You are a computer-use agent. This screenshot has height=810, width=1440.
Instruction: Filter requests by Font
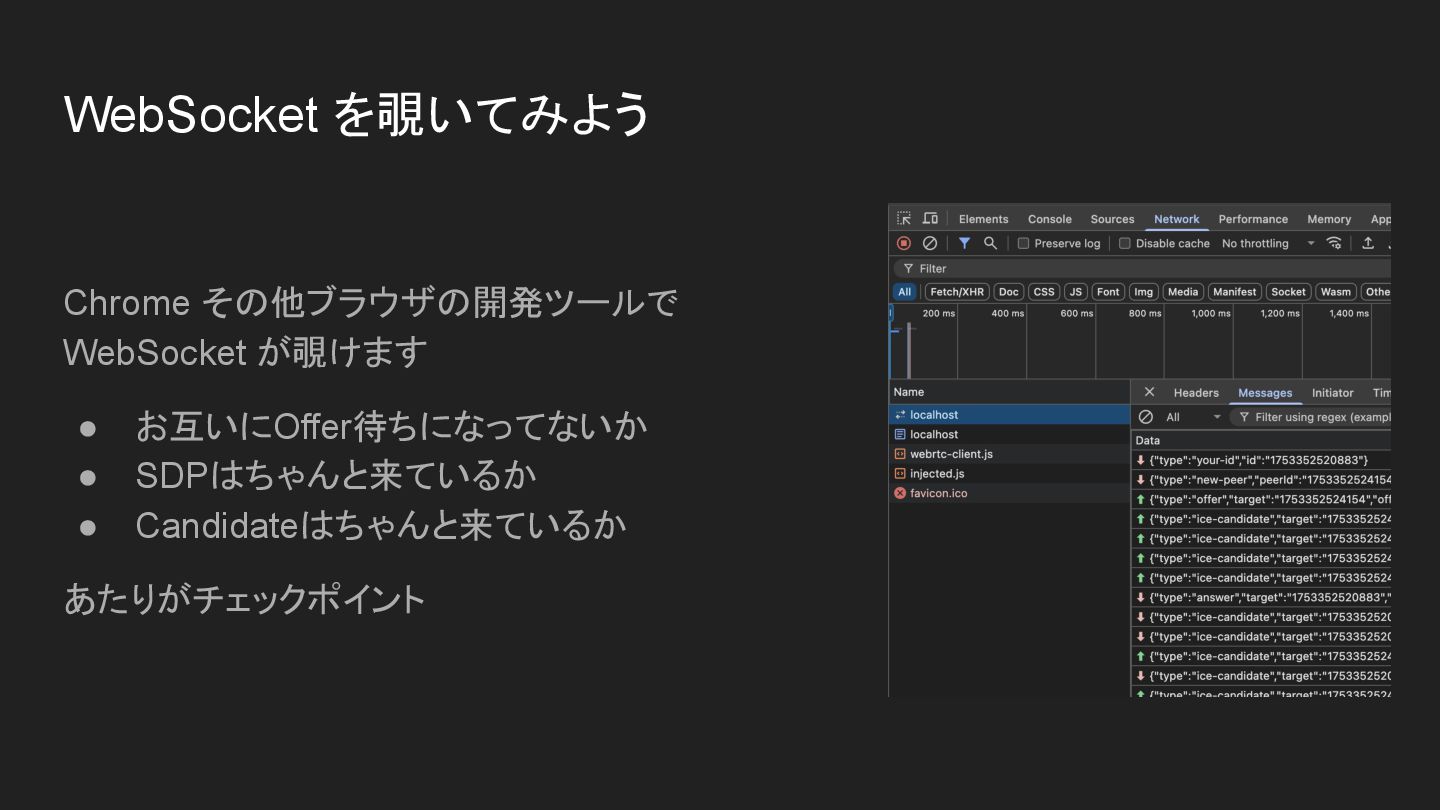coord(1108,292)
